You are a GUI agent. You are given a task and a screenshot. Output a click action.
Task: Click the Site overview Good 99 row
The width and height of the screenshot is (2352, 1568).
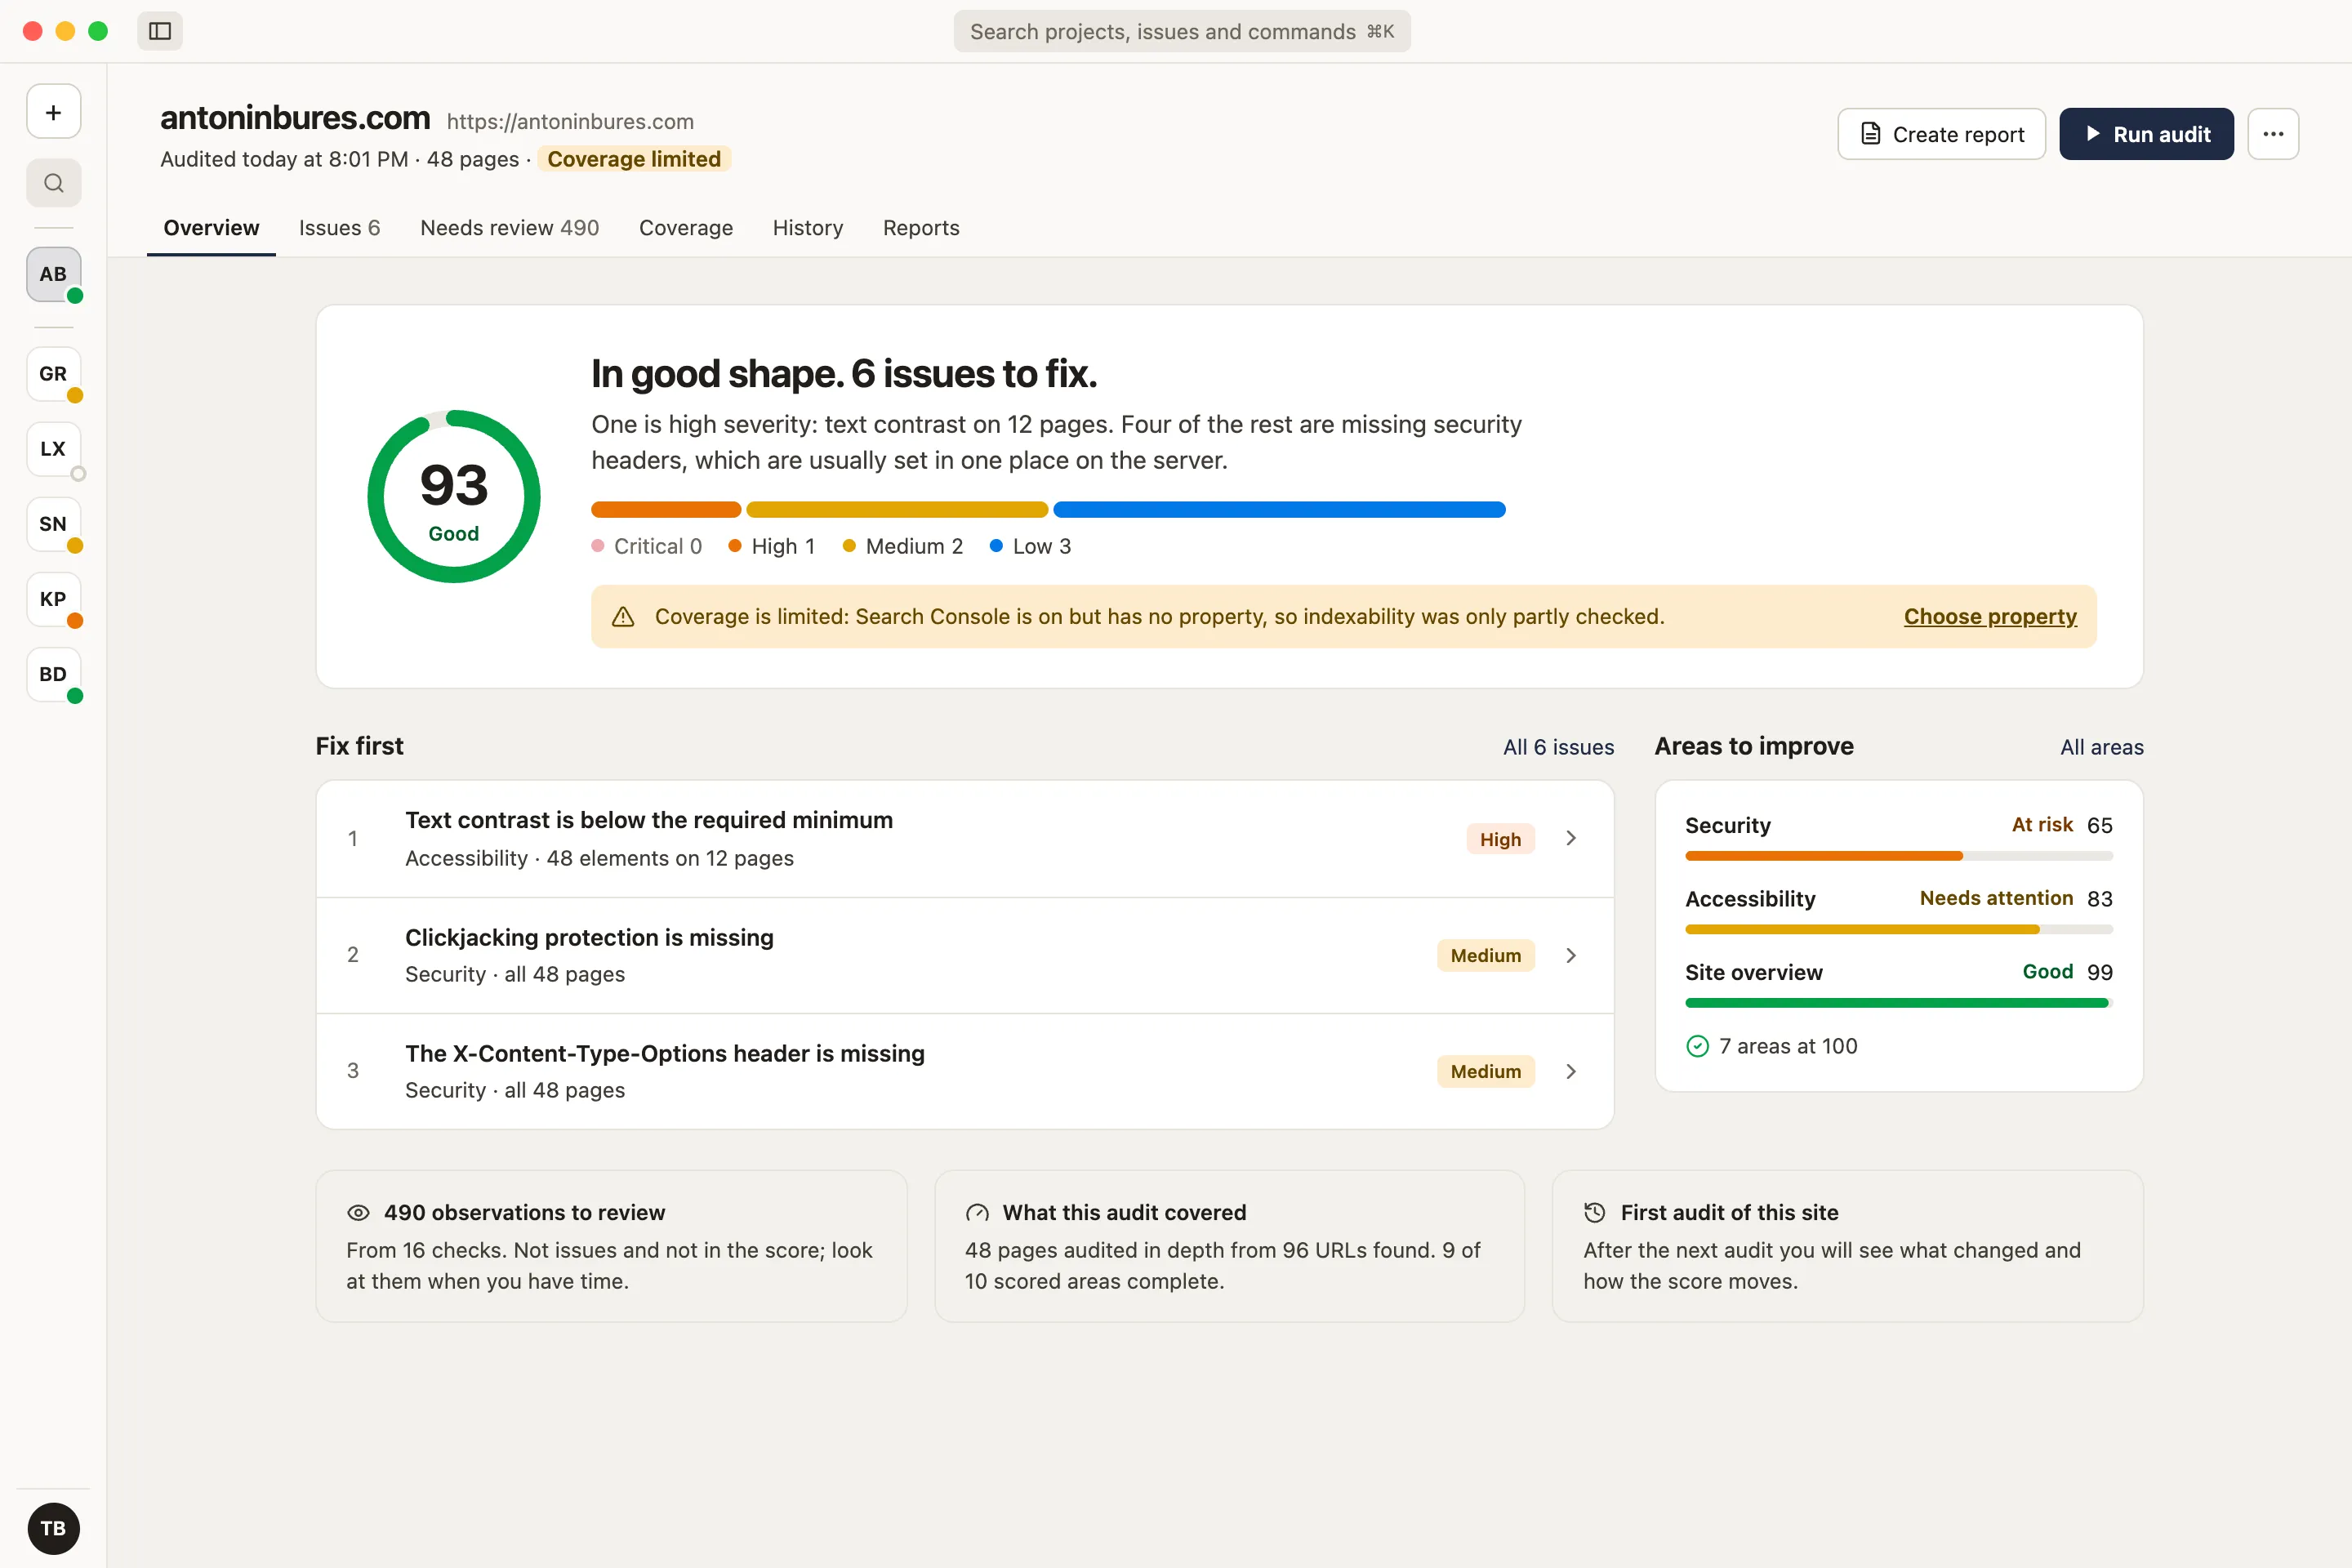(1899, 985)
